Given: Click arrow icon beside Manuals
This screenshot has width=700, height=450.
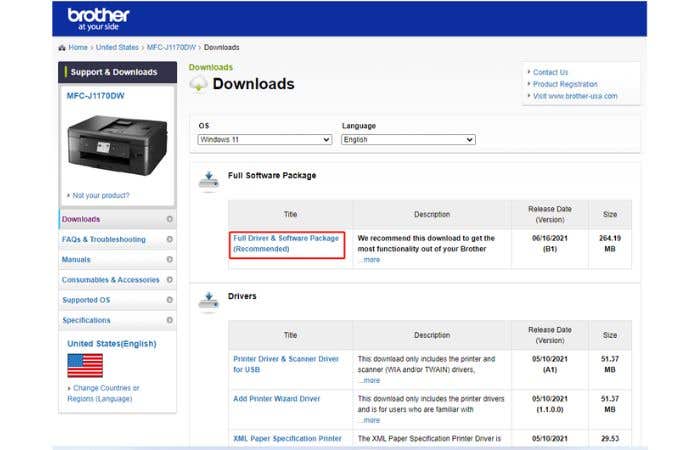Looking at the screenshot, I should click(170, 259).
